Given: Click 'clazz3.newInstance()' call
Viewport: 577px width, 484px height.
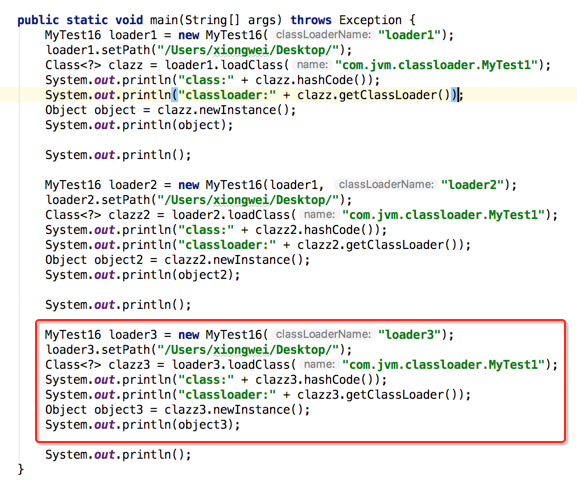Looking at the screenshot, I should (x=234, y=410).
